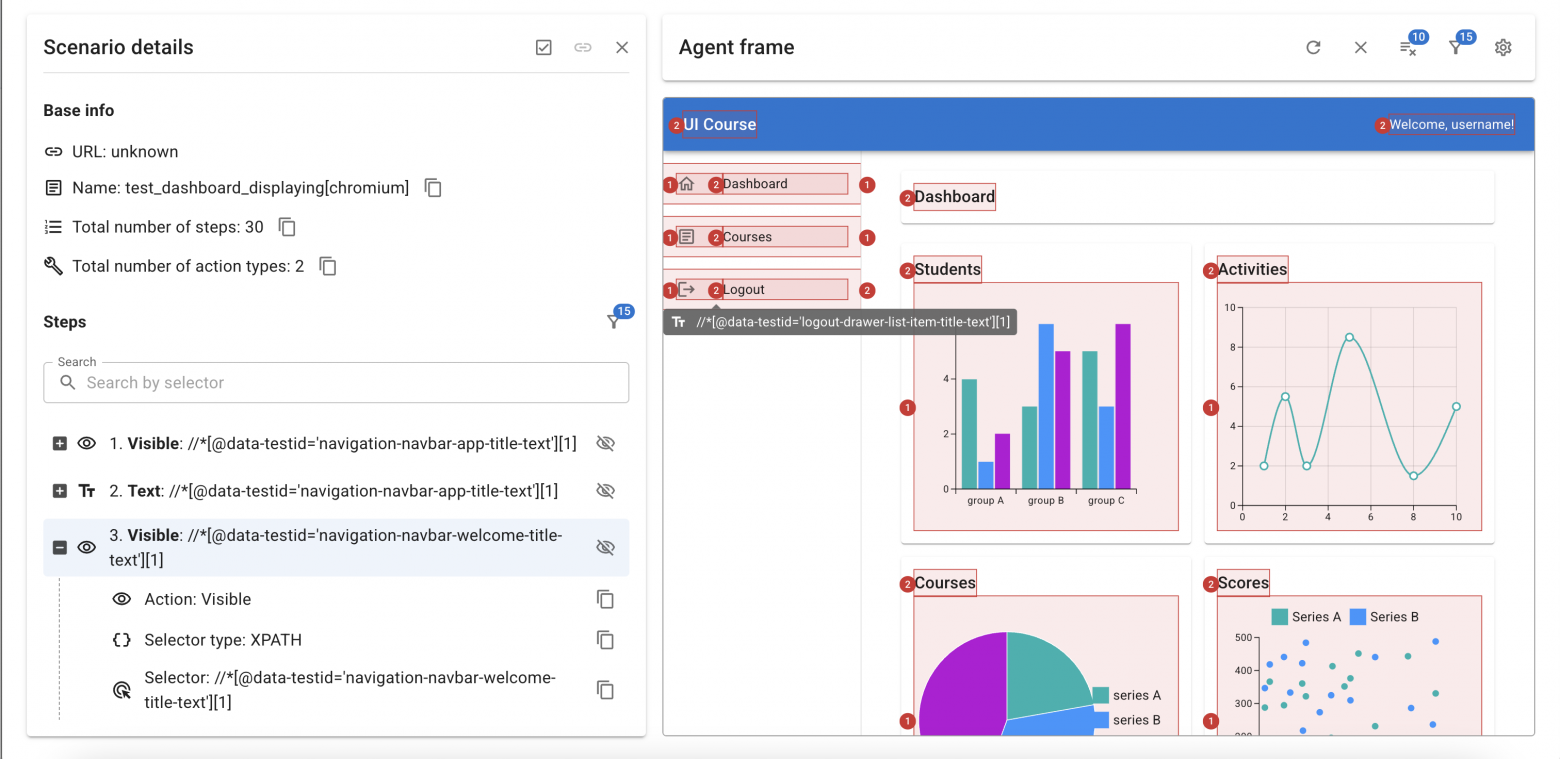Copy total number of steps value
The width and height of the screenshot is (1560, 759).
tap(287, 227)
